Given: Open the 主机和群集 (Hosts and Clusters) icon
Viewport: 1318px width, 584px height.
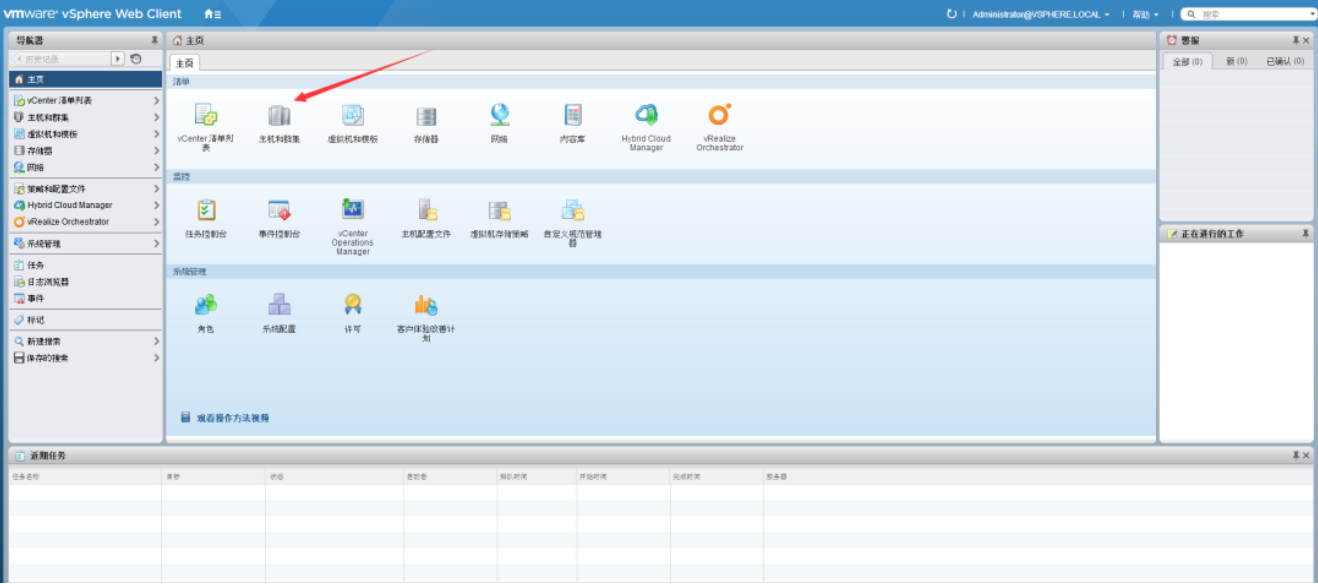Looking at the screenshot, I should 279,116.
